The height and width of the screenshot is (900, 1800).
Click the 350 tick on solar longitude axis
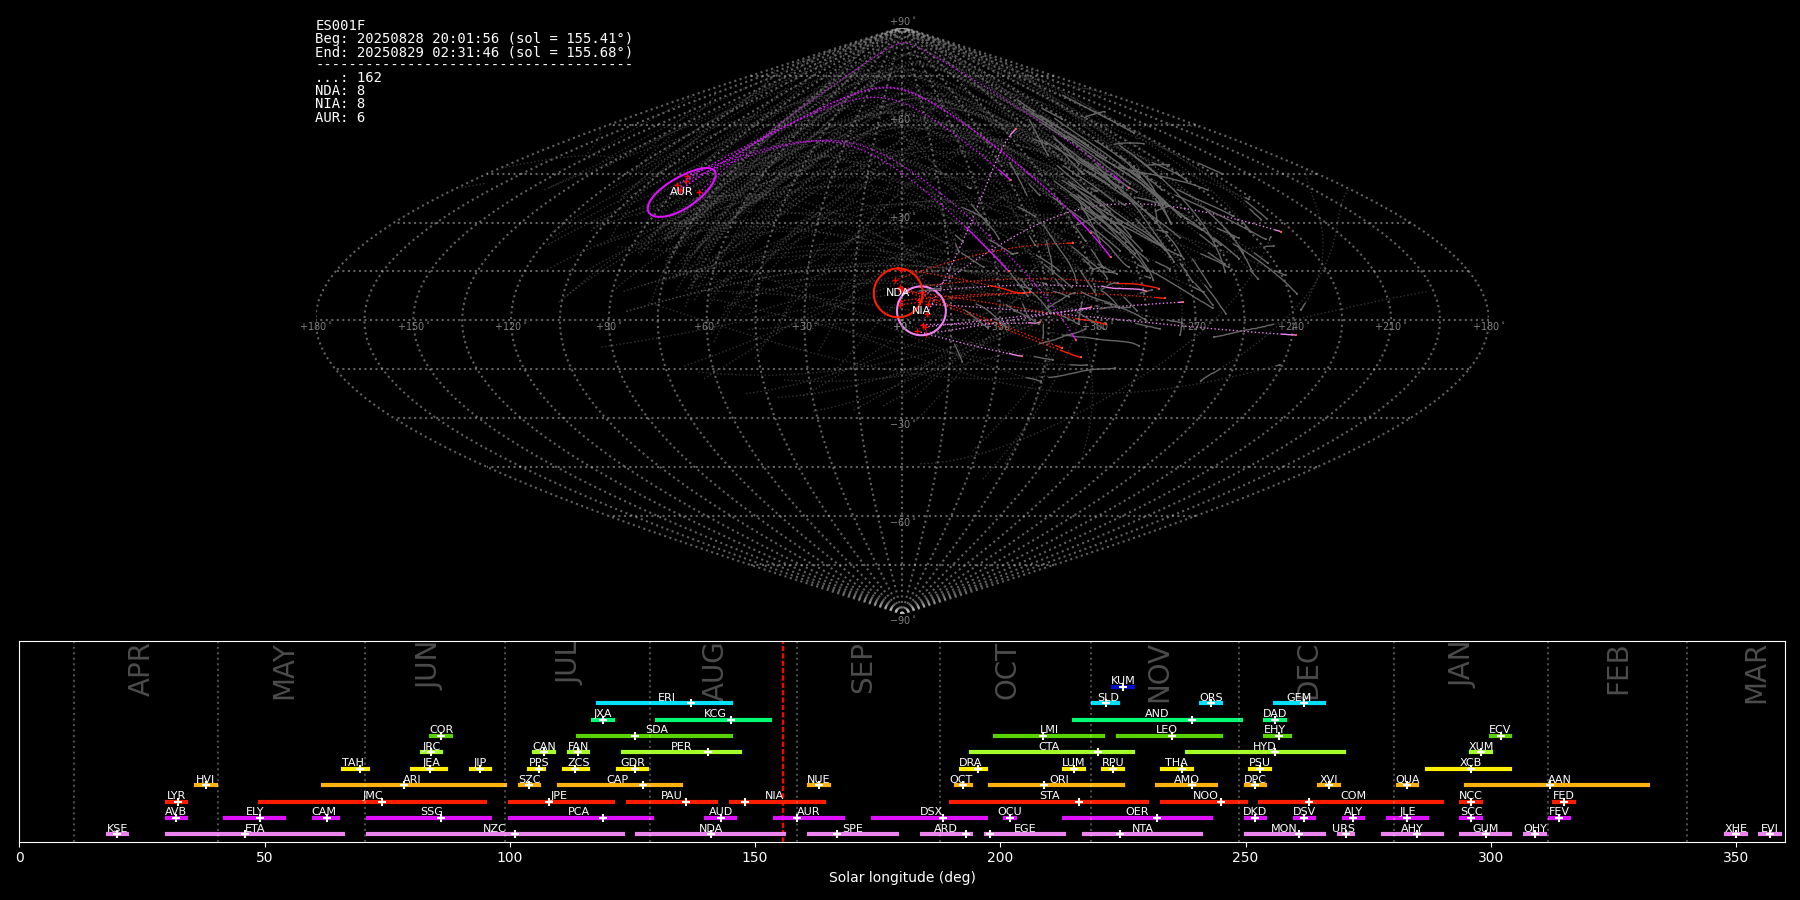(x=1735, y=857)
